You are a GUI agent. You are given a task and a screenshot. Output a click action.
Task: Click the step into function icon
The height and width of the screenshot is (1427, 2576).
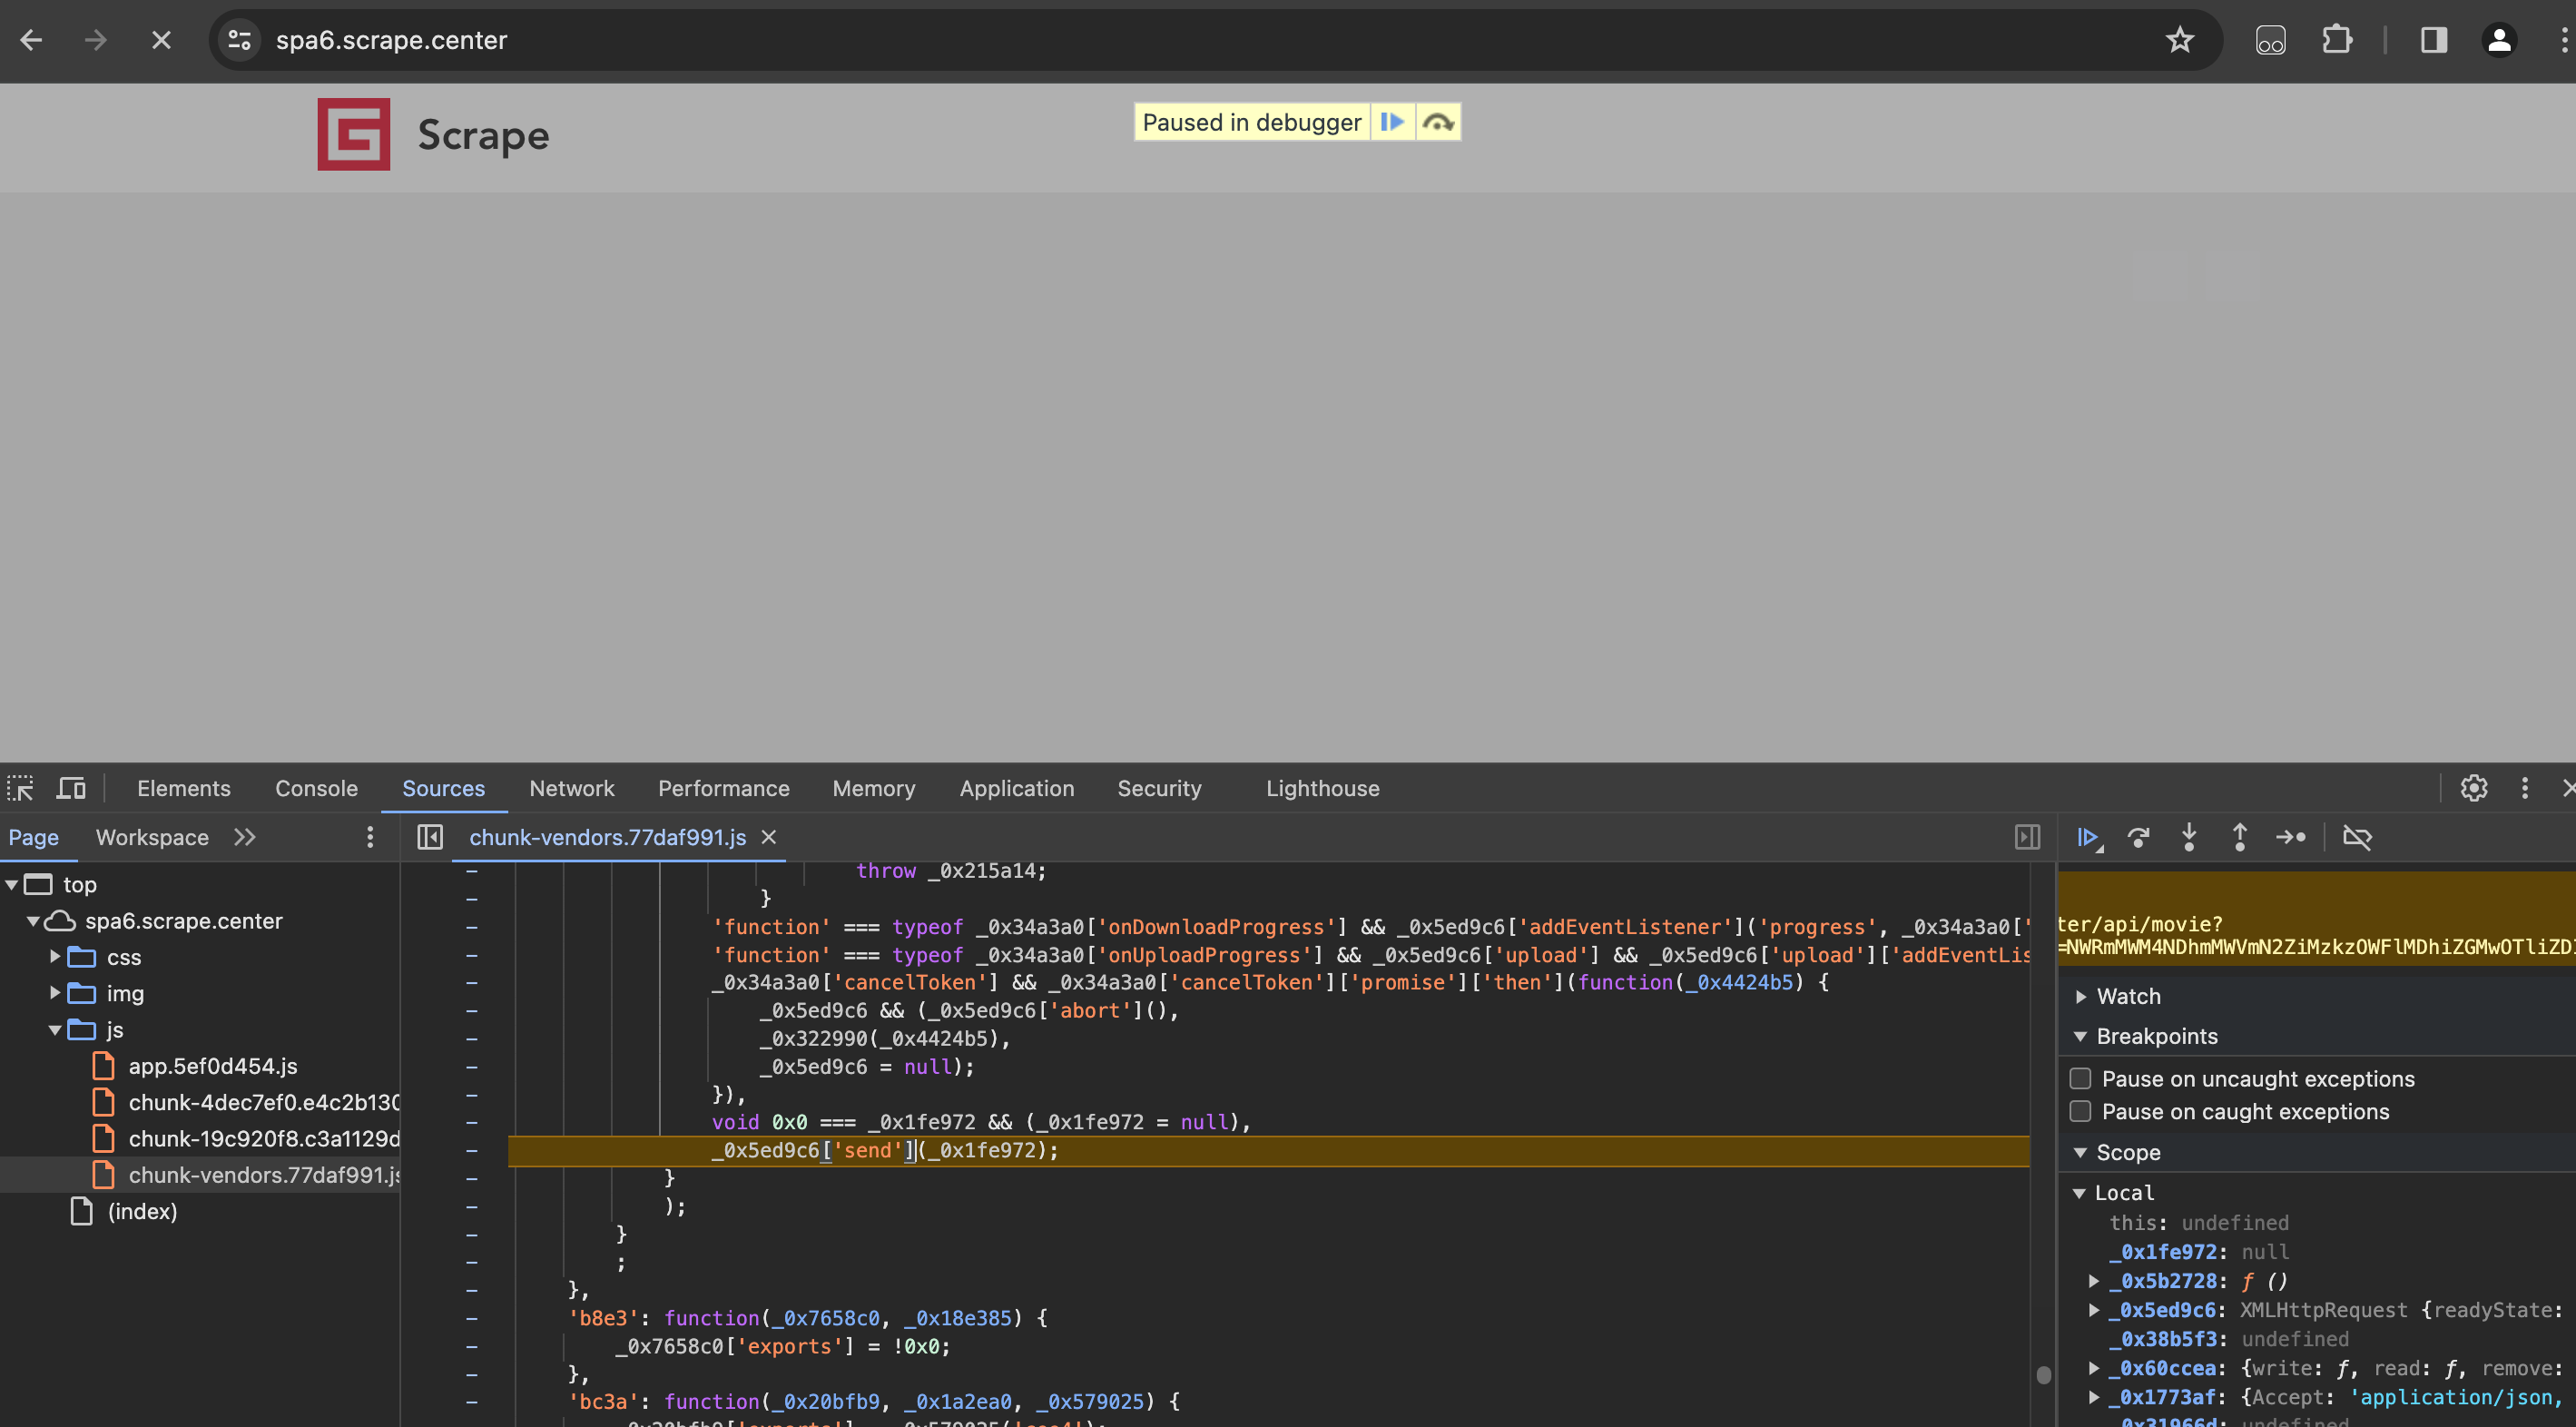tap(2189, 838)
